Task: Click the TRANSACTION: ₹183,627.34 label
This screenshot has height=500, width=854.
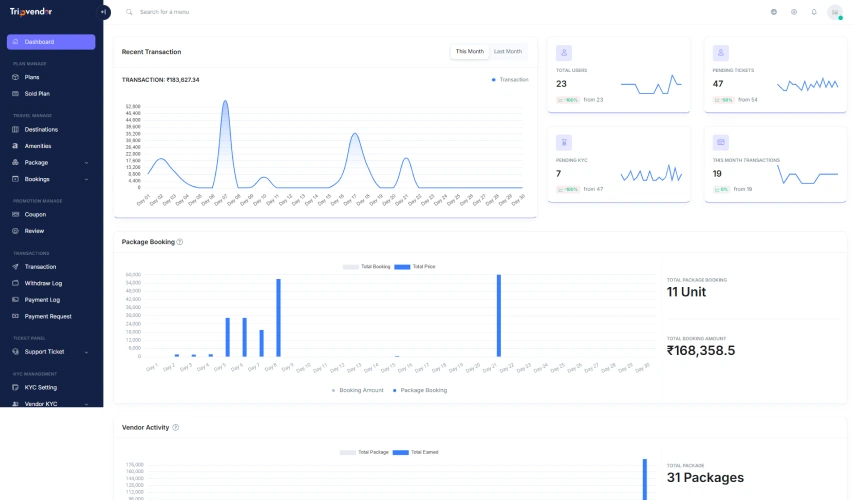Action: [161, 80]
